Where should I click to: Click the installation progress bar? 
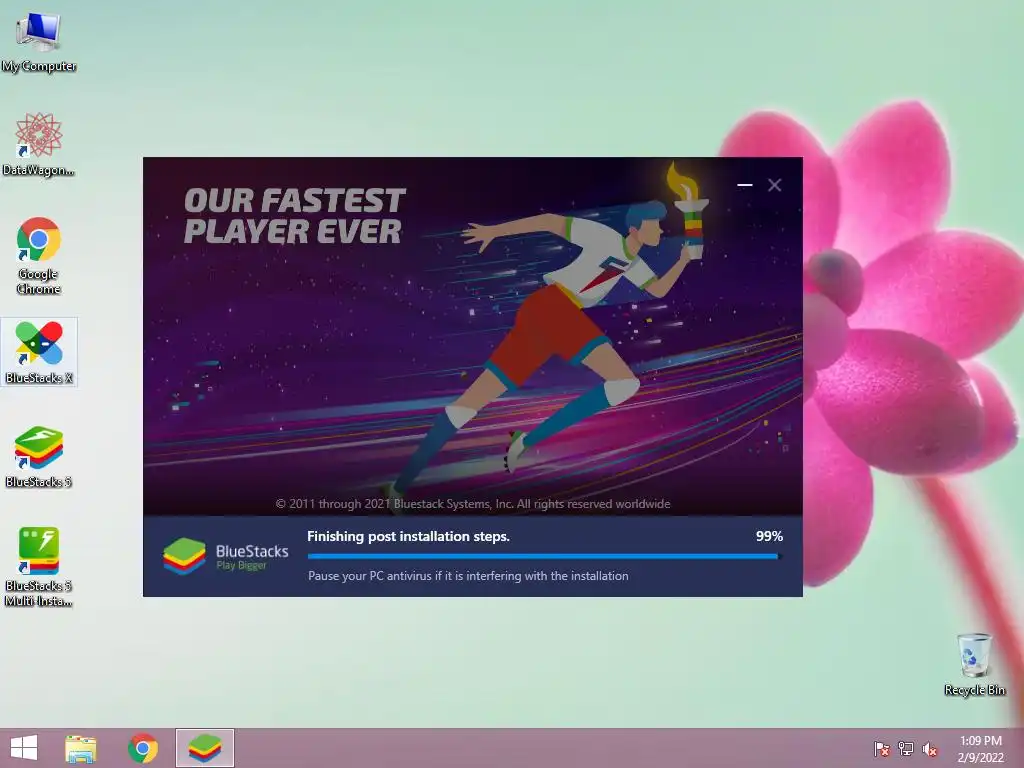pos(543,556)
